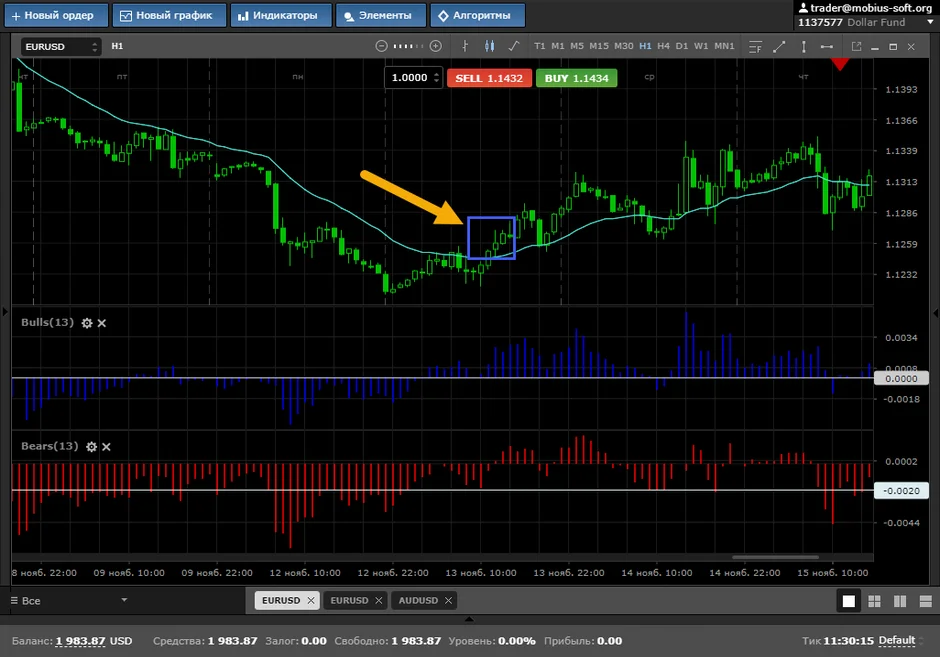Open the Алгоритмы menu
The width and height of the screenshot is (940, 657).
click(477, 16)
